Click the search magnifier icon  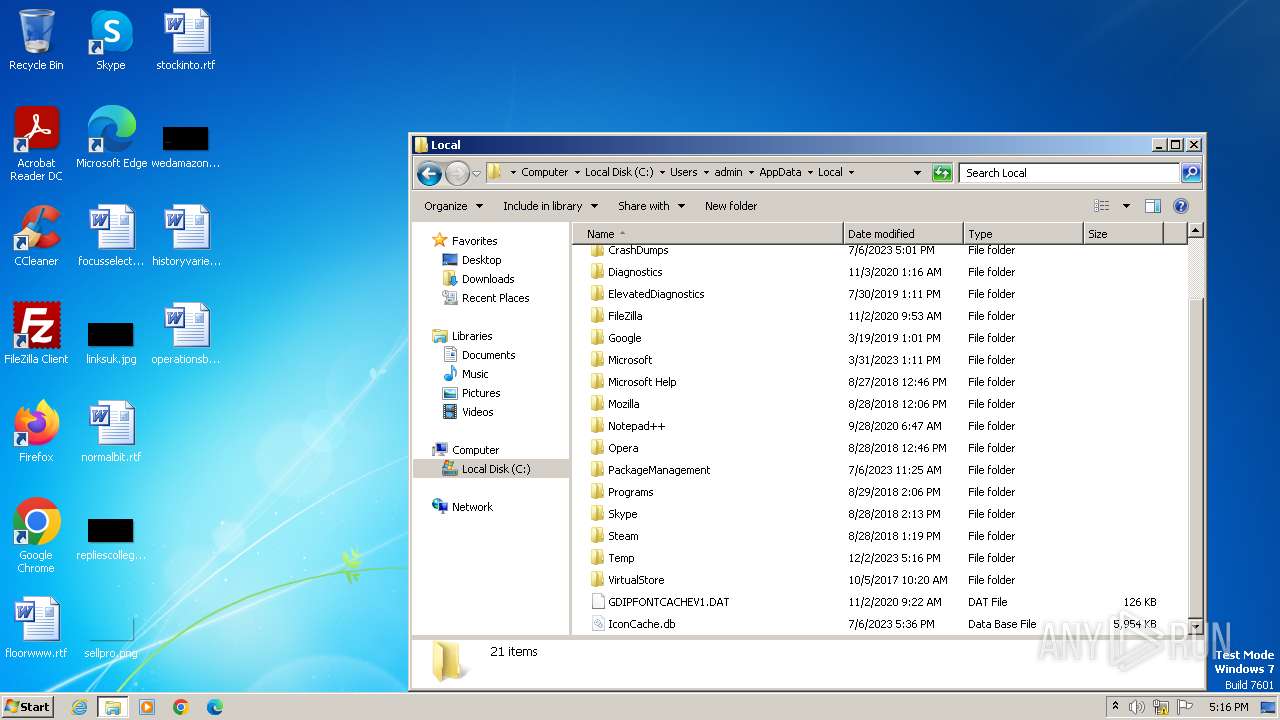click(x=1190, y=173)
